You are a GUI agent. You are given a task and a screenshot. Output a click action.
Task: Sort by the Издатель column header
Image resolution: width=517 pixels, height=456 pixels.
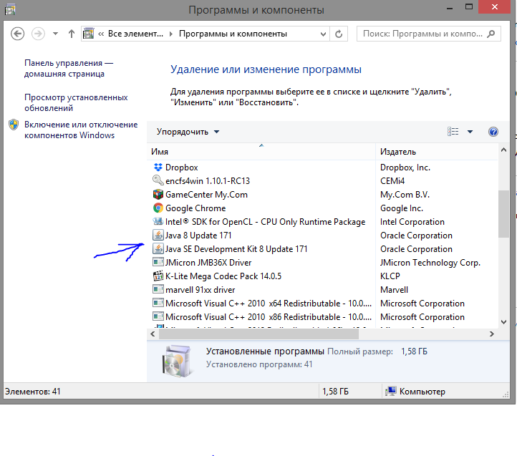(x=437, y=152)
